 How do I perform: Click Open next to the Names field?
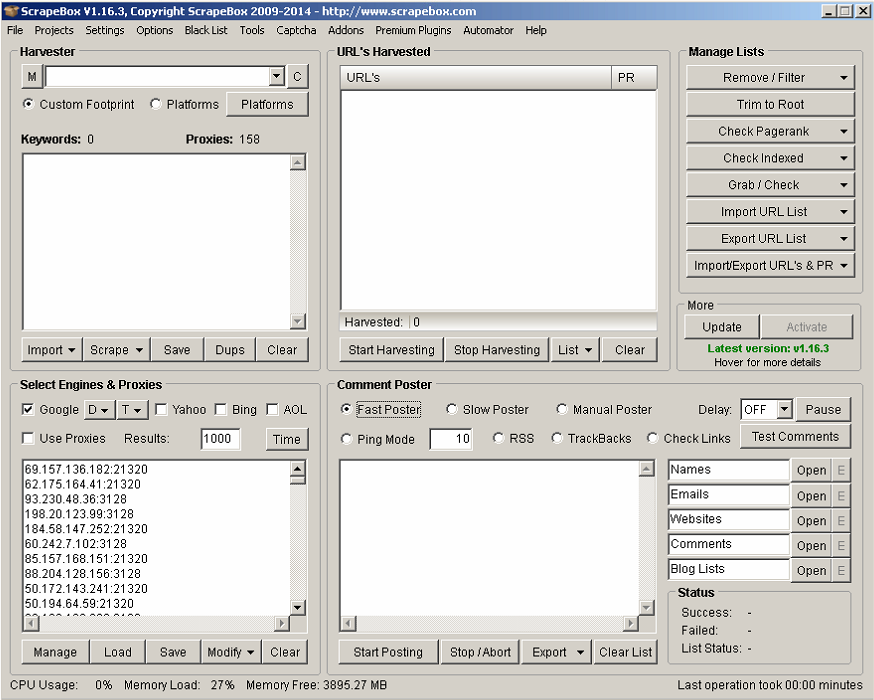coord(811,470)
